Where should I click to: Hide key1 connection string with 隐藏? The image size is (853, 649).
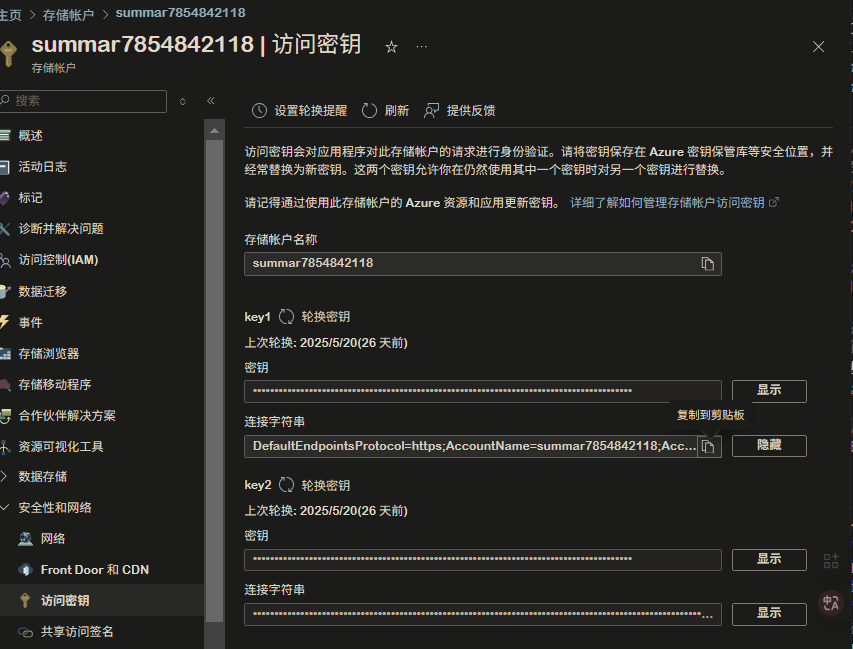pyautogui.click(x=768, y=445)
